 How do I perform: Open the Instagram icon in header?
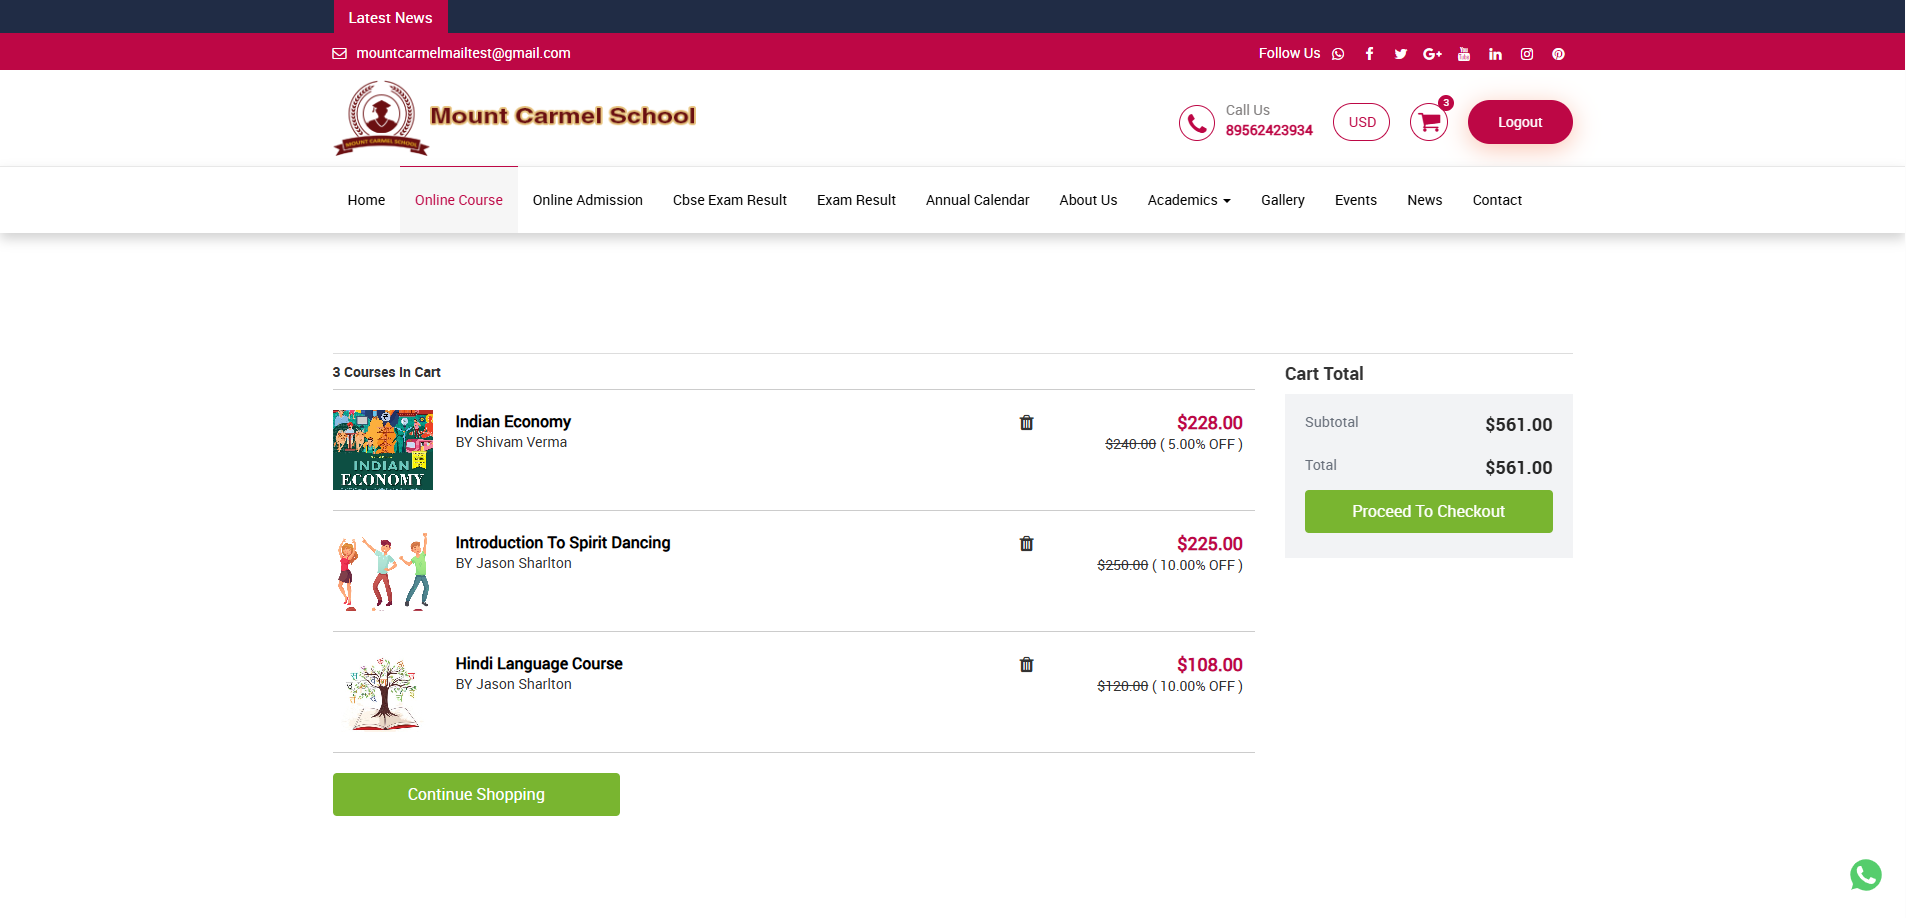pyautogui.click(x=1527, y=54)
